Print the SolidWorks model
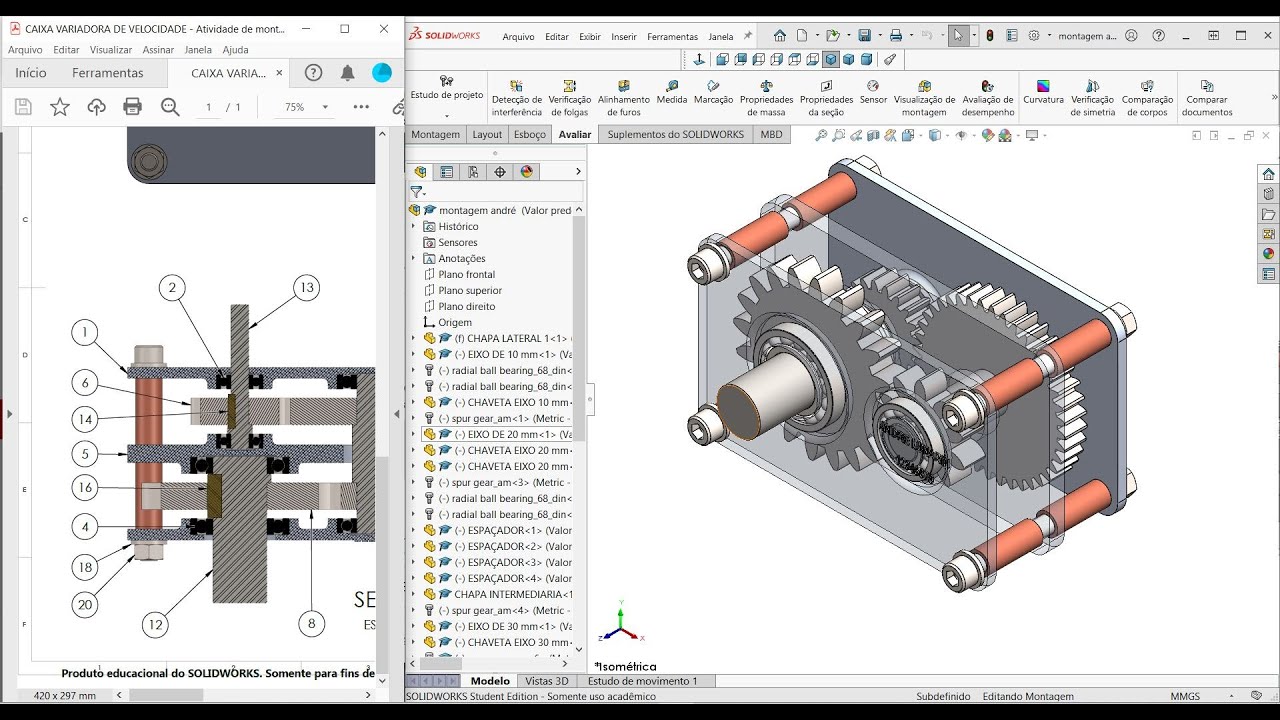 click(896, 36)
